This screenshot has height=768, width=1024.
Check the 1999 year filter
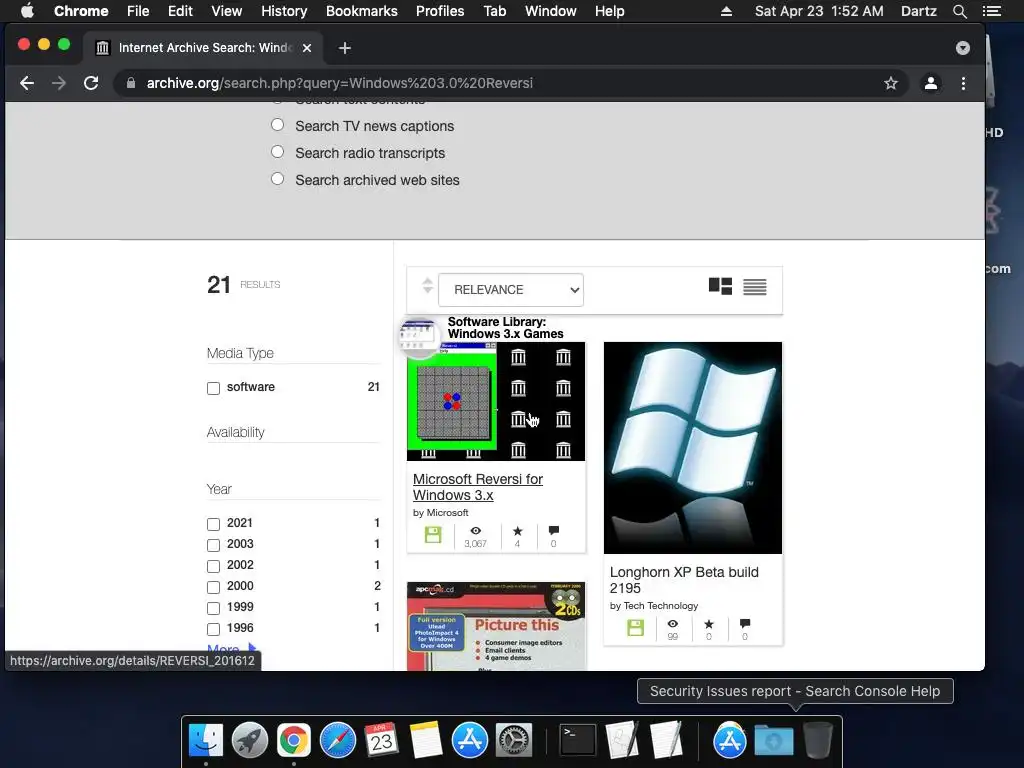point(214,608)
